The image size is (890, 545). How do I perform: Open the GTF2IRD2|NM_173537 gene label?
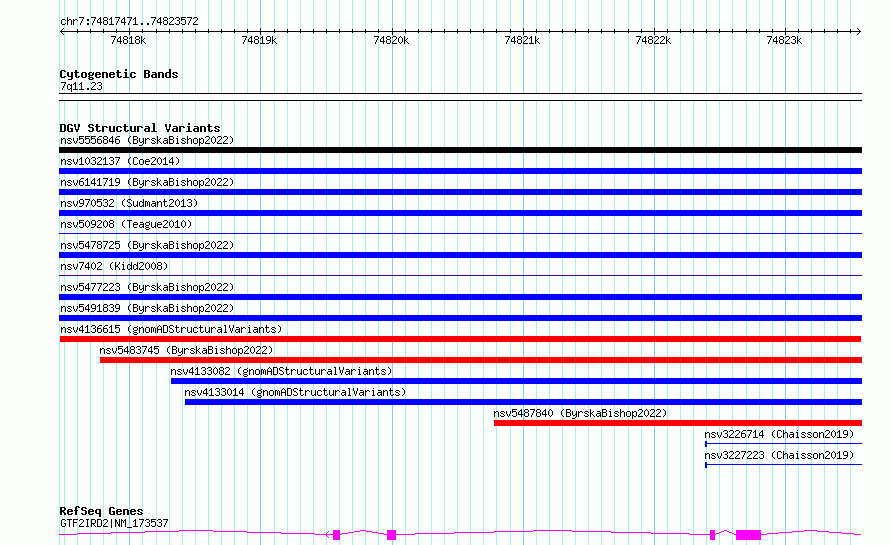(x=114, y=523)
